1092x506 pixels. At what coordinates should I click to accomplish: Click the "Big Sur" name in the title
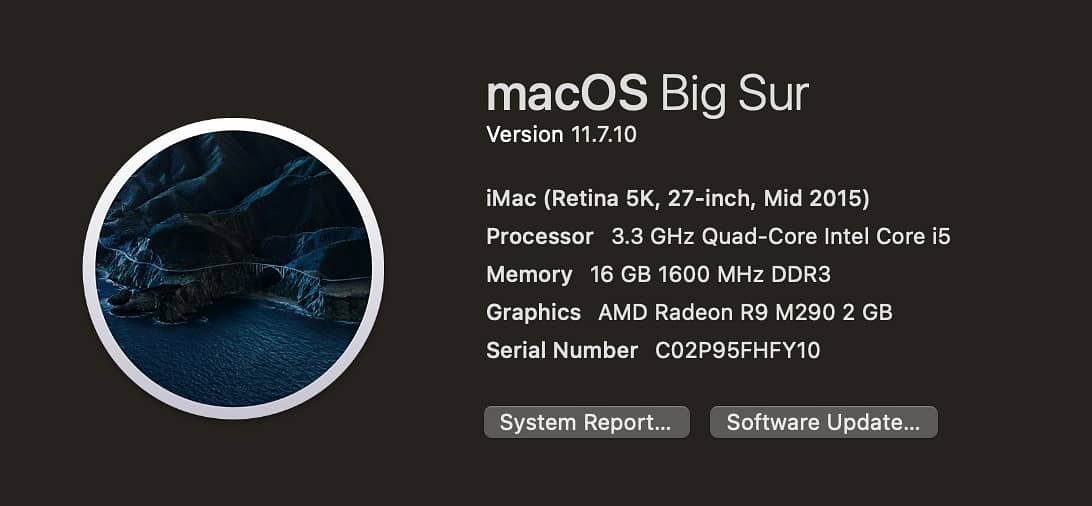pyautogui.click(x=734, y=94)
